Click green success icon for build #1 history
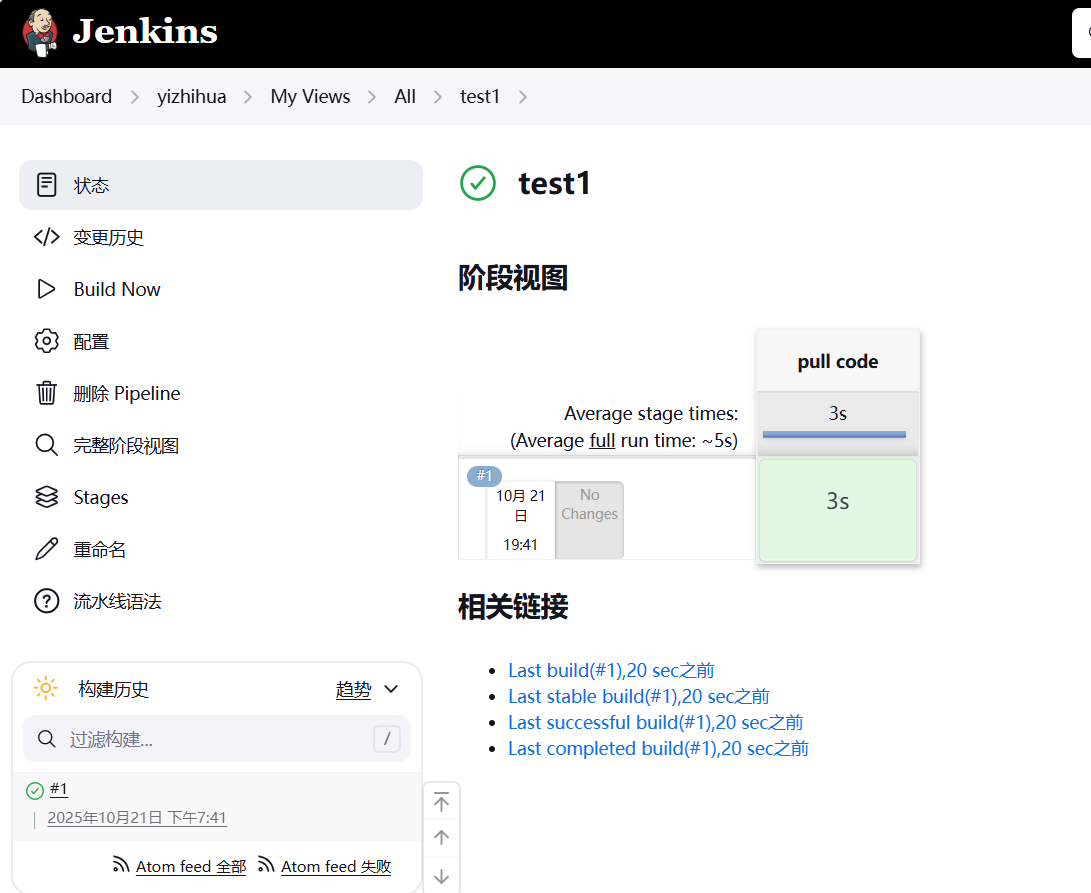Viewport: 1091px width, 893px height. tap(35, 791)
